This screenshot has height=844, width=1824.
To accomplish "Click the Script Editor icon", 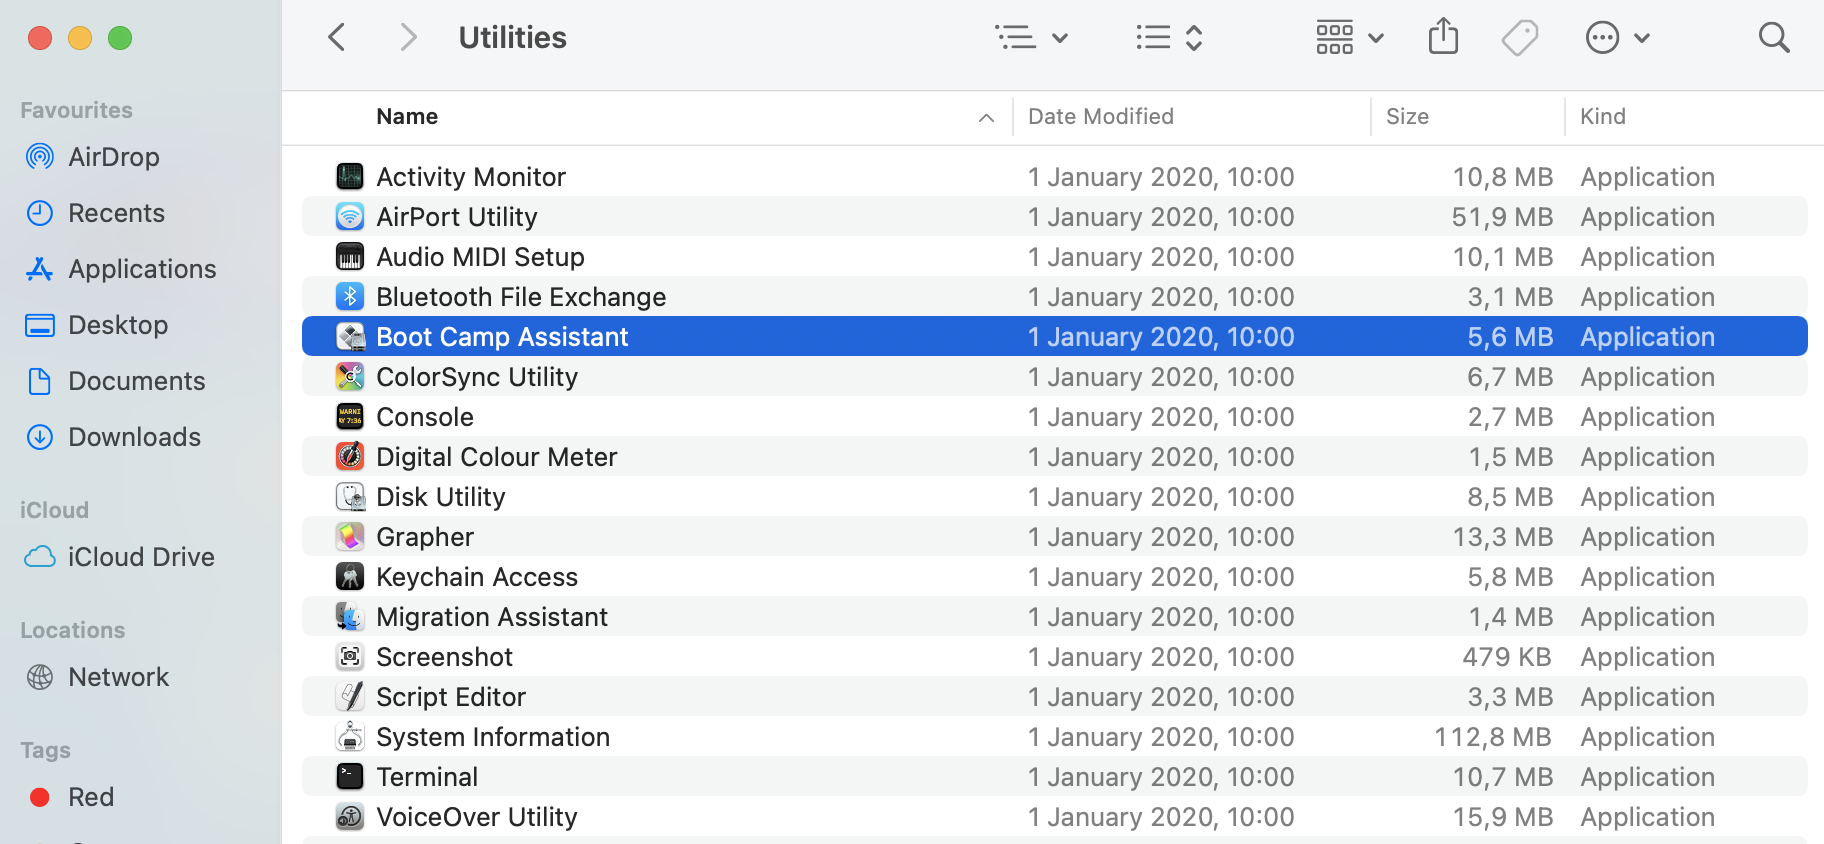I will (x=350, y=697).
